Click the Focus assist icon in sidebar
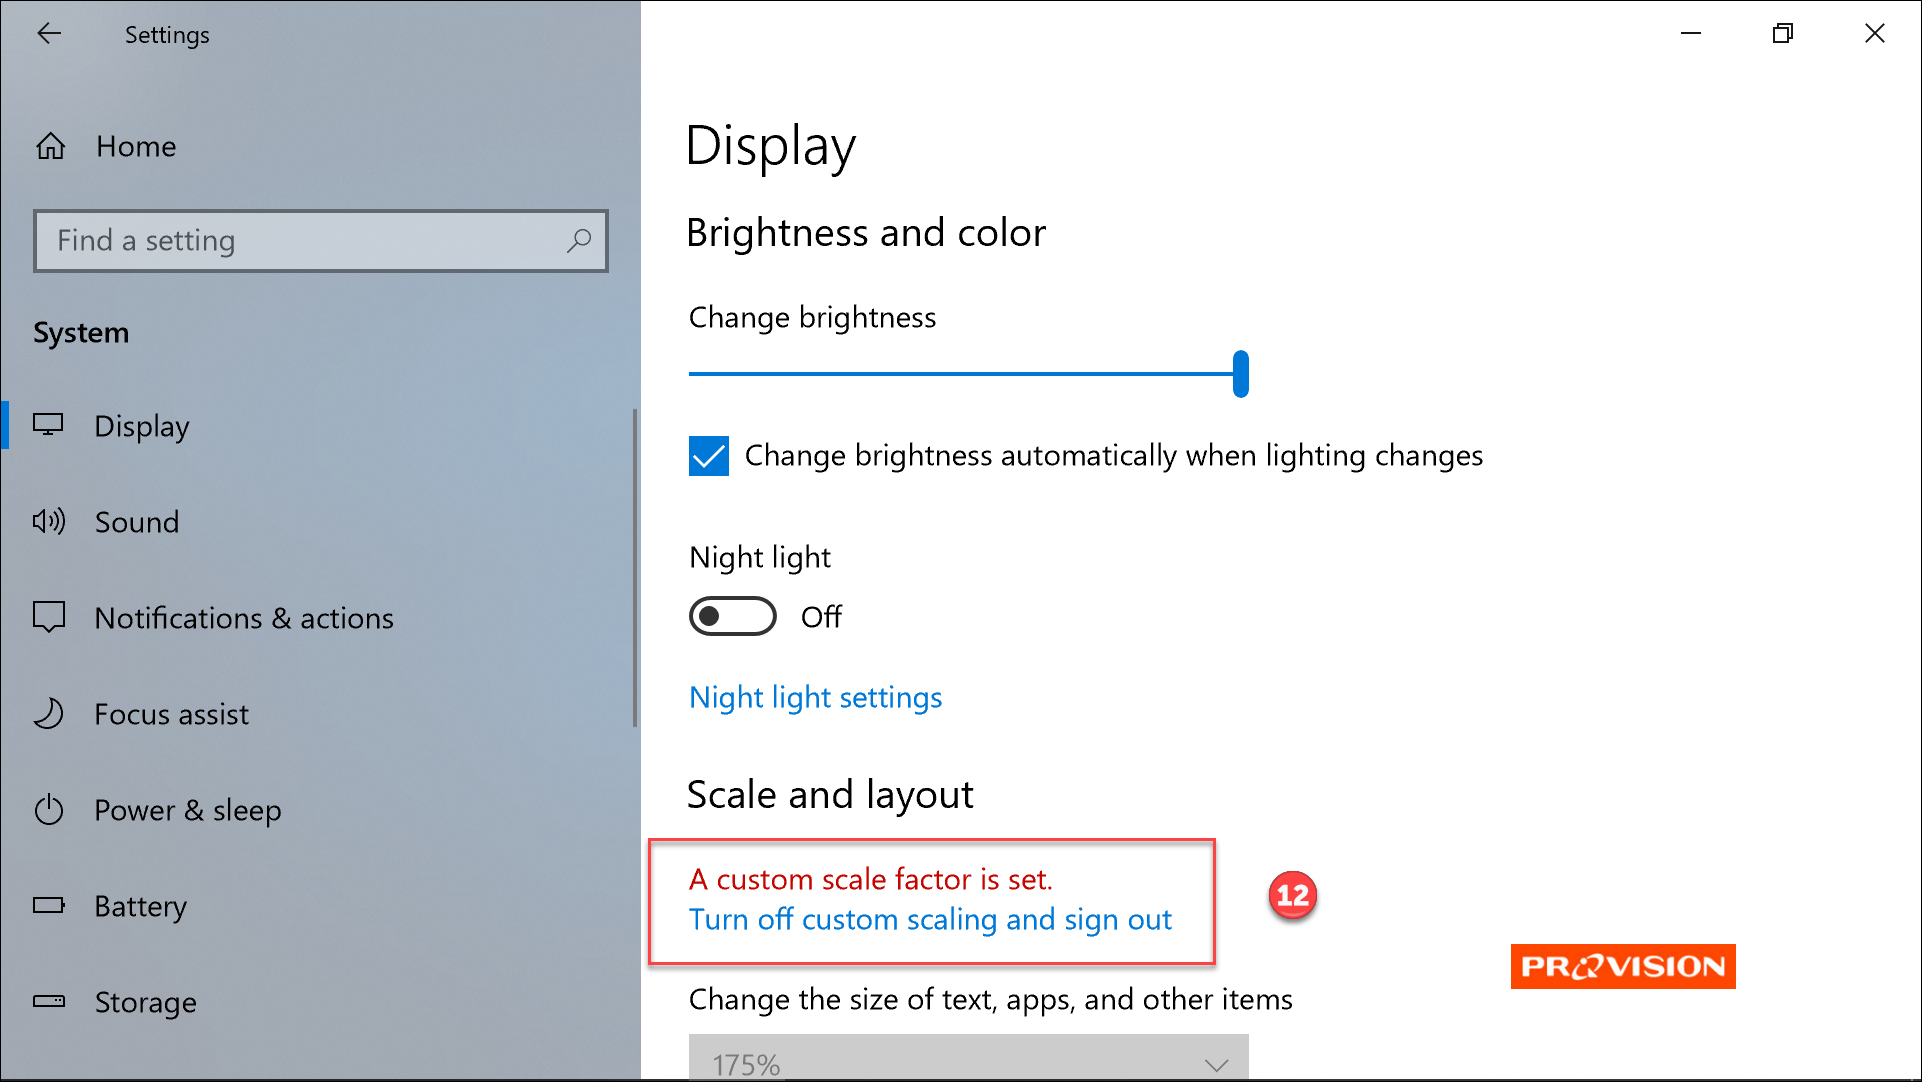The image size is (1922, 1082). [48, 714]
